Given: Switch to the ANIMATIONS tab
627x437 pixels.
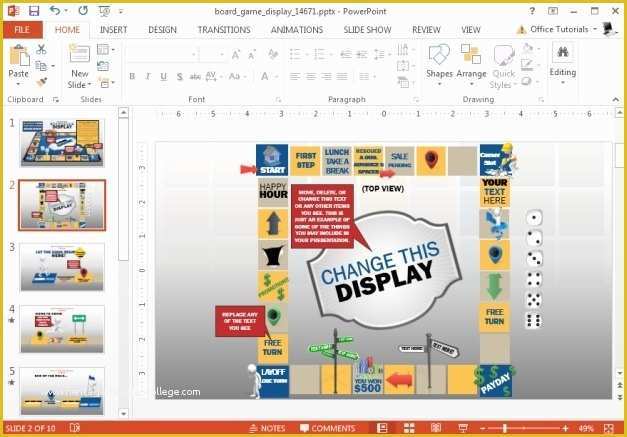Looking at the screenshot, I should point(297,30).
